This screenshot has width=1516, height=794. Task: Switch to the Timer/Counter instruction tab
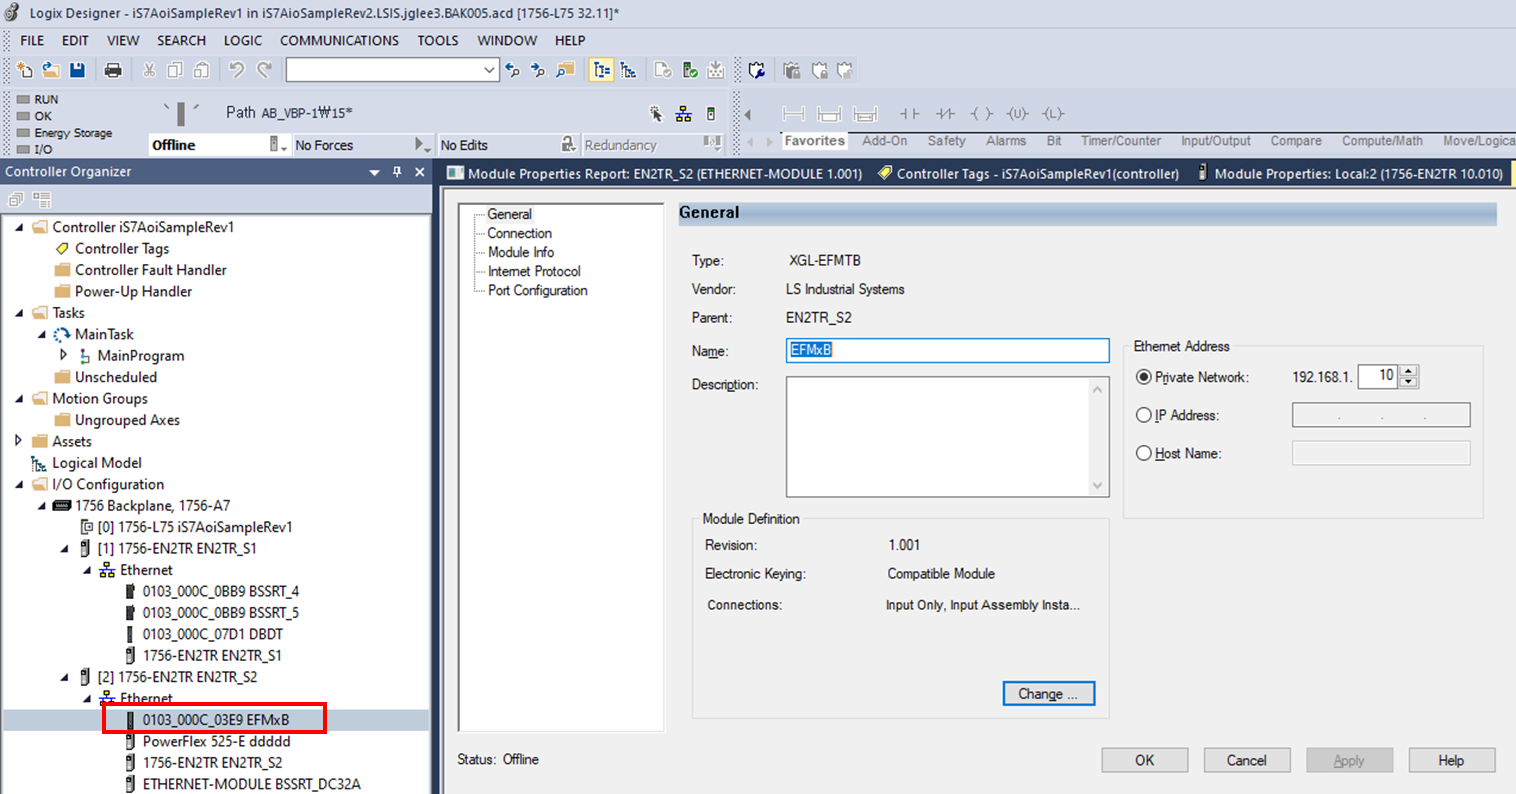[1120, 141]
